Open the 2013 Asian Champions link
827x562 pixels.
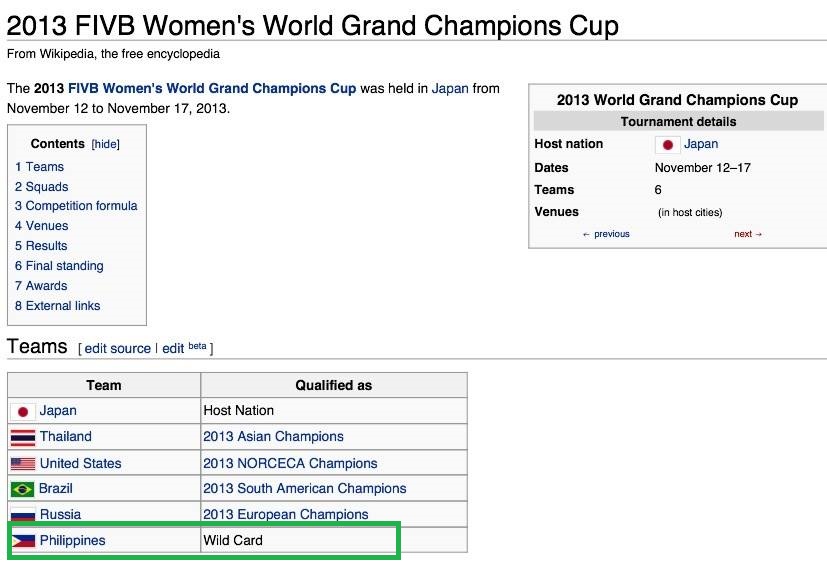[x=273, y=437]
